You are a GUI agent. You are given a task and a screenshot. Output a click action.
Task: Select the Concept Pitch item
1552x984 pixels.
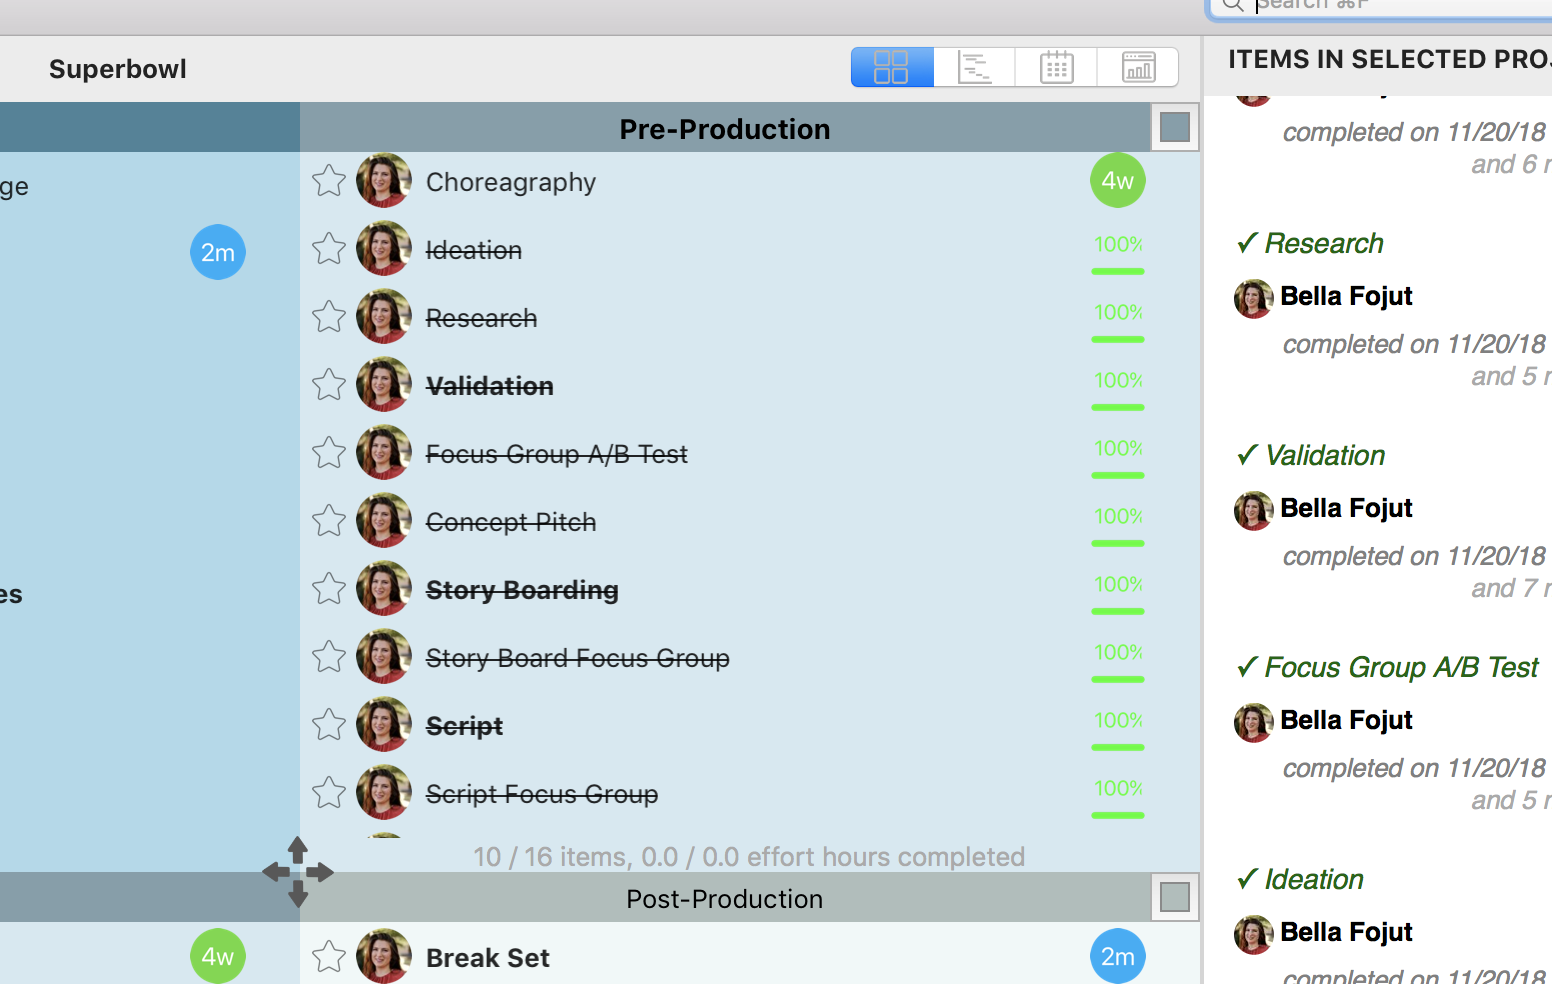pyautogui.click(x=510, y=522)
